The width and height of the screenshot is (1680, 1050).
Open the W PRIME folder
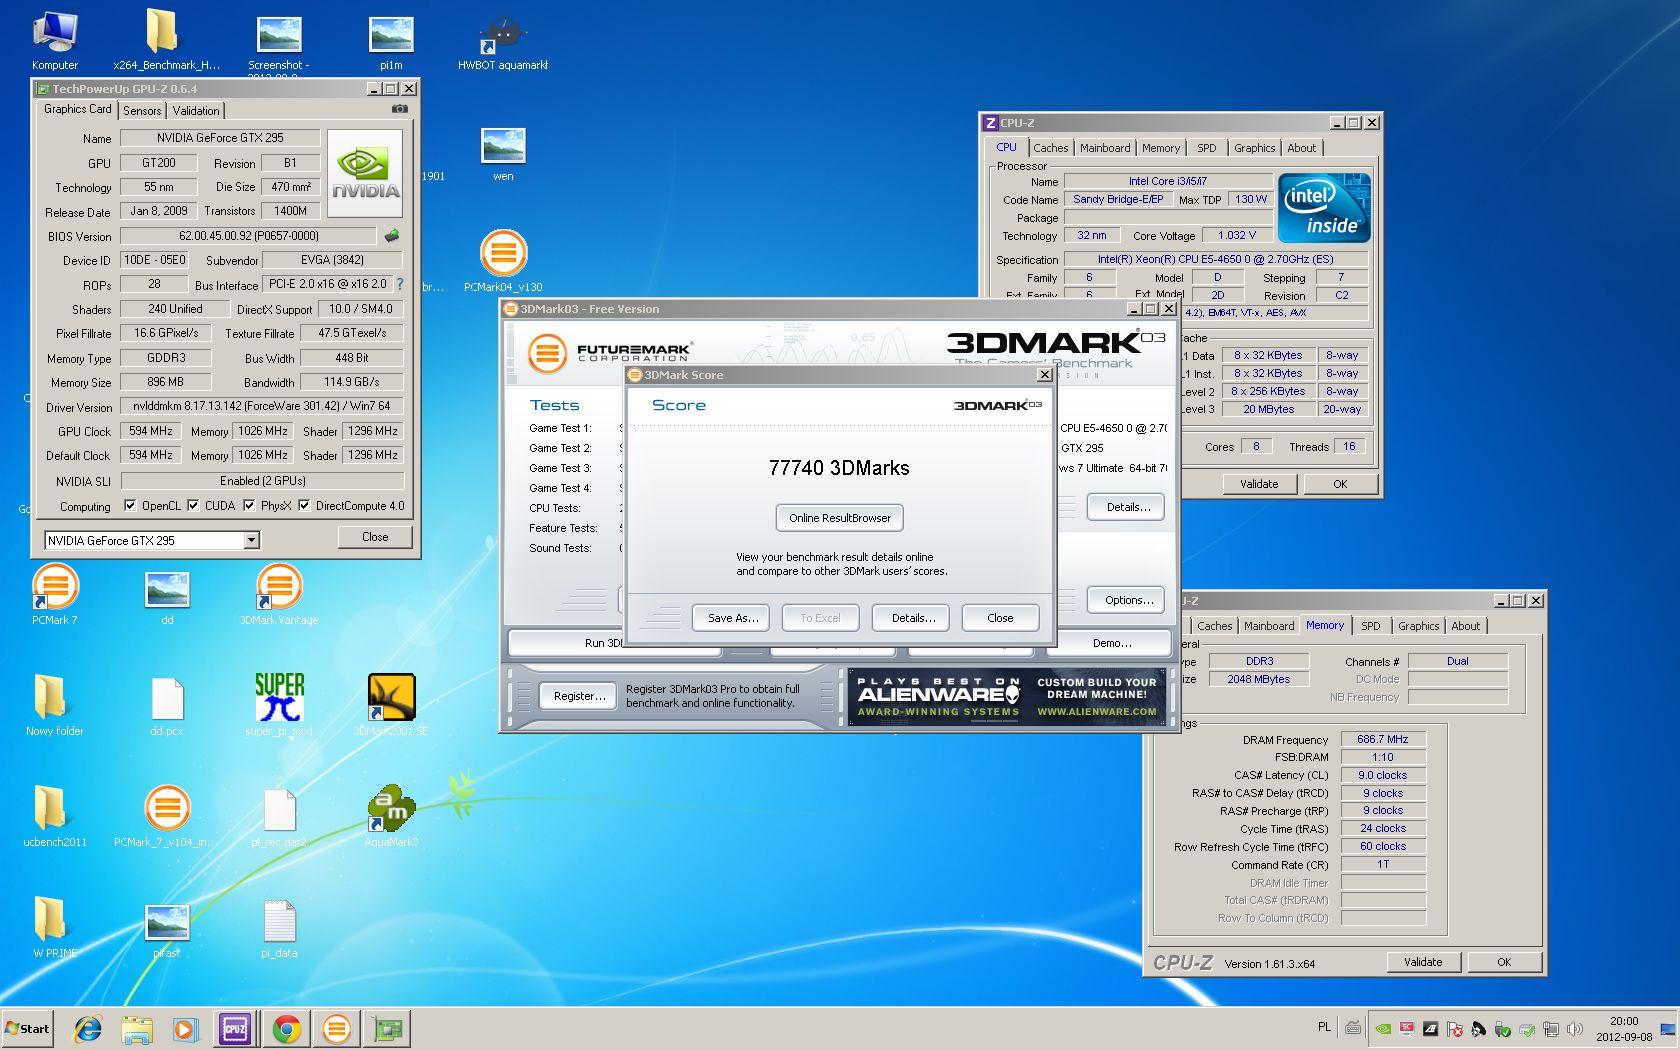pyautogui.click(x=55, y=927)
